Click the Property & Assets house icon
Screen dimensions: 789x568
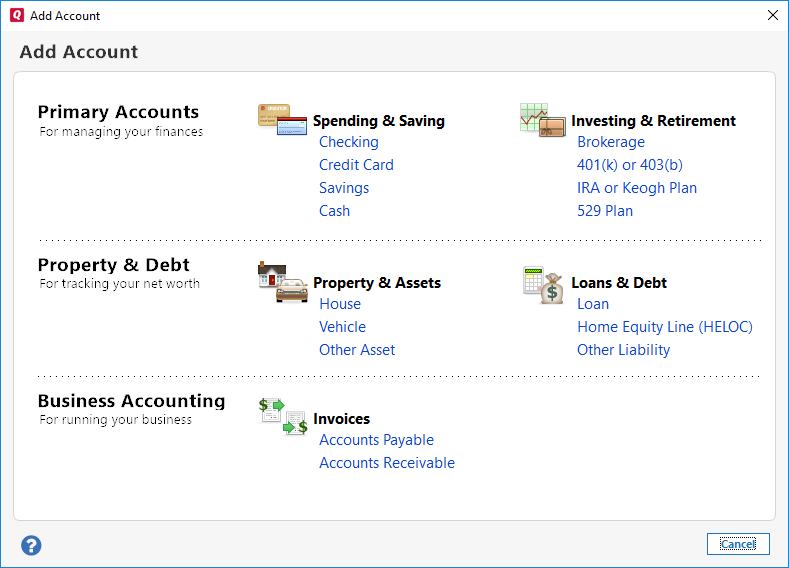tap(282, 282)
